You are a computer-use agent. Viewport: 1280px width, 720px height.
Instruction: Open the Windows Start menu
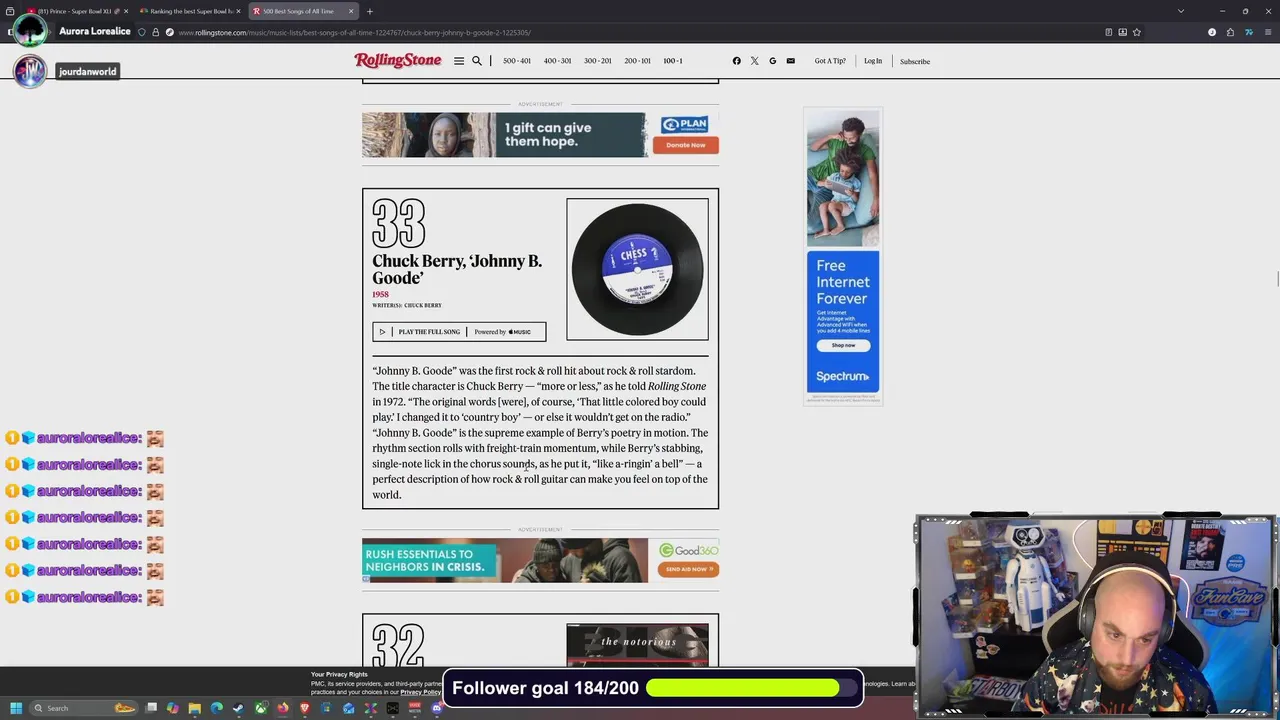pos(15,708)
